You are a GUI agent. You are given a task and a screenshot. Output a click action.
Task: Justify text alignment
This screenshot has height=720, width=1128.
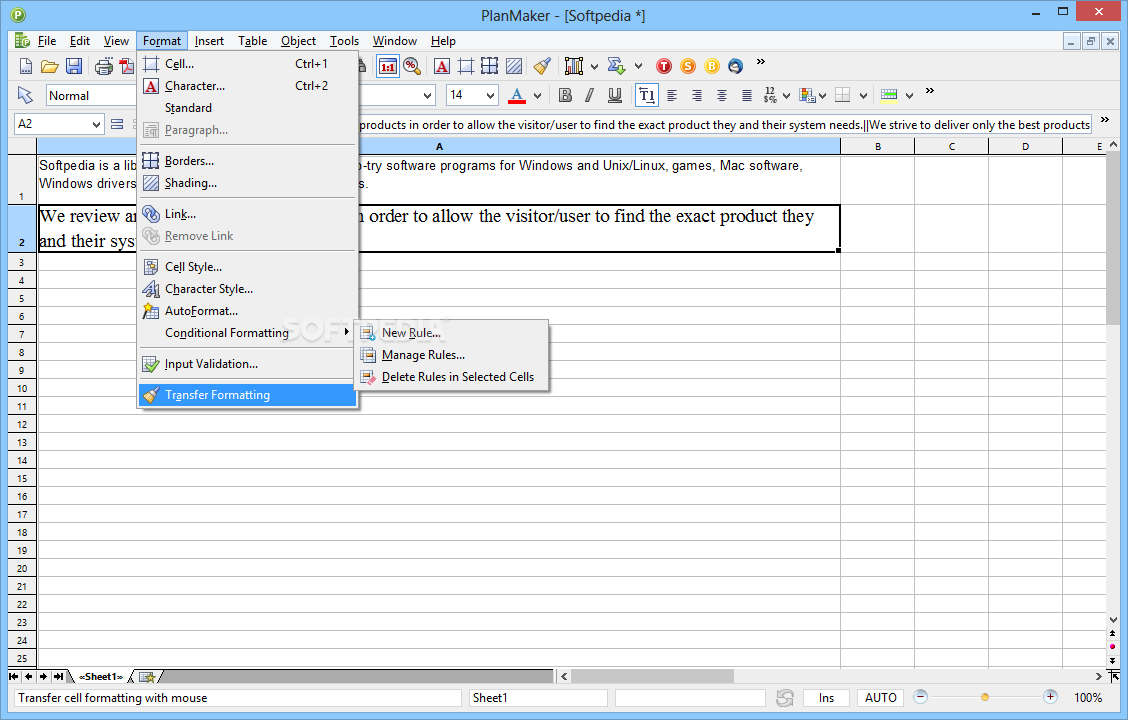point(747,95)
